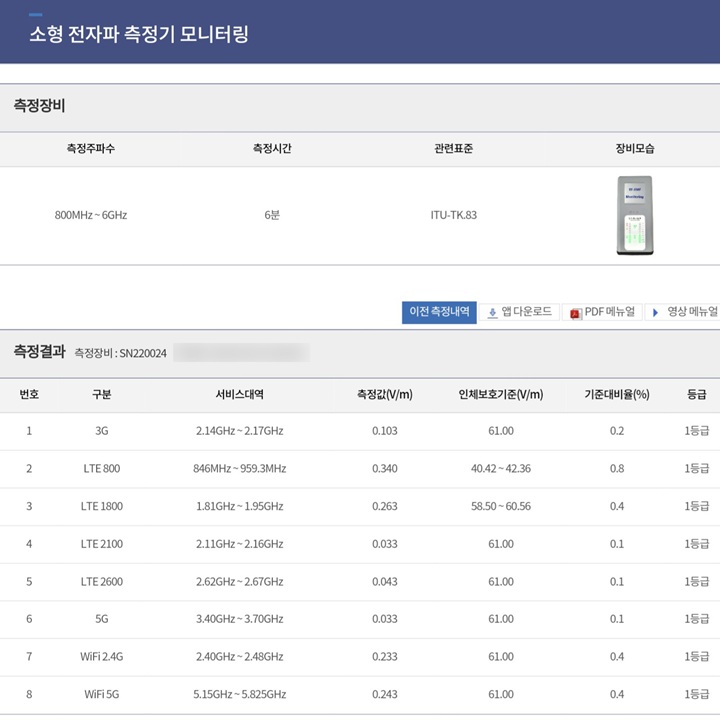Click the 0.2 ratio in 3G row
720x720 pixels.
tap(617, 431)
